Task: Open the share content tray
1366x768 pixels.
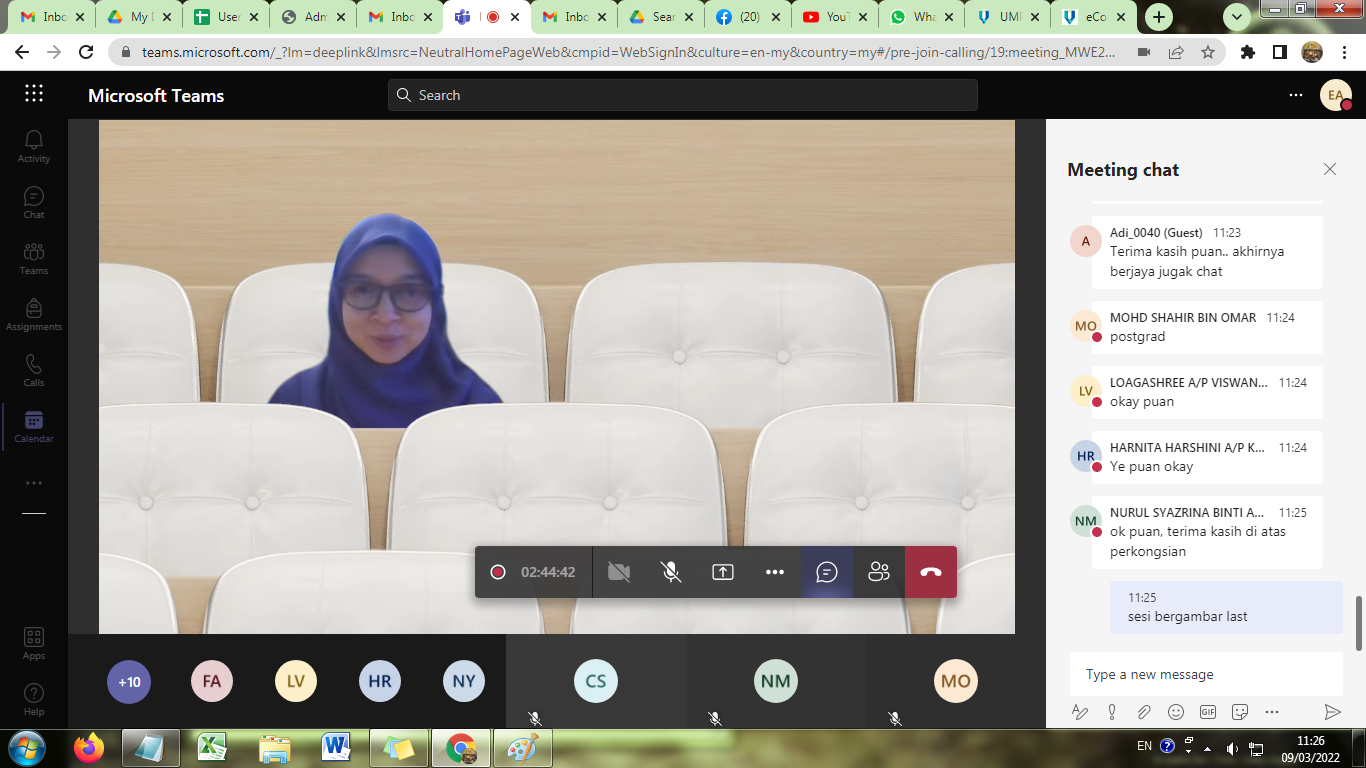Action: pos(723,572)
